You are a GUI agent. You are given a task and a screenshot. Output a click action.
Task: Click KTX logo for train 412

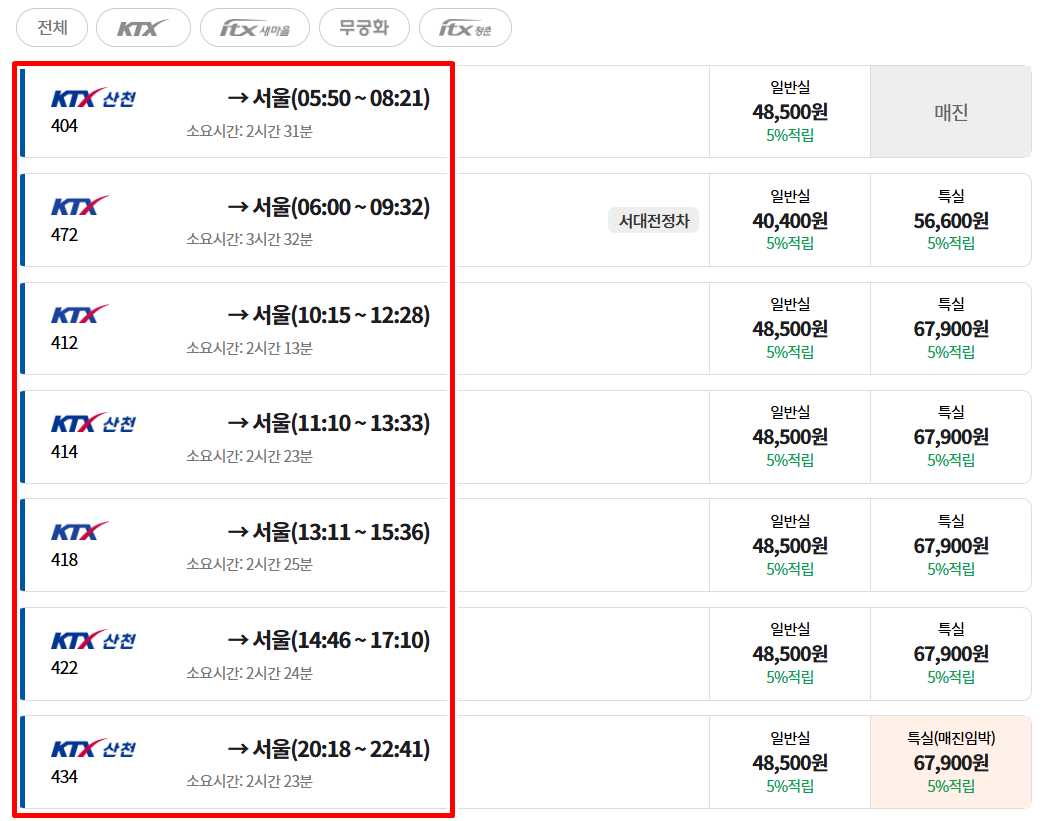(x=79, y=314)
